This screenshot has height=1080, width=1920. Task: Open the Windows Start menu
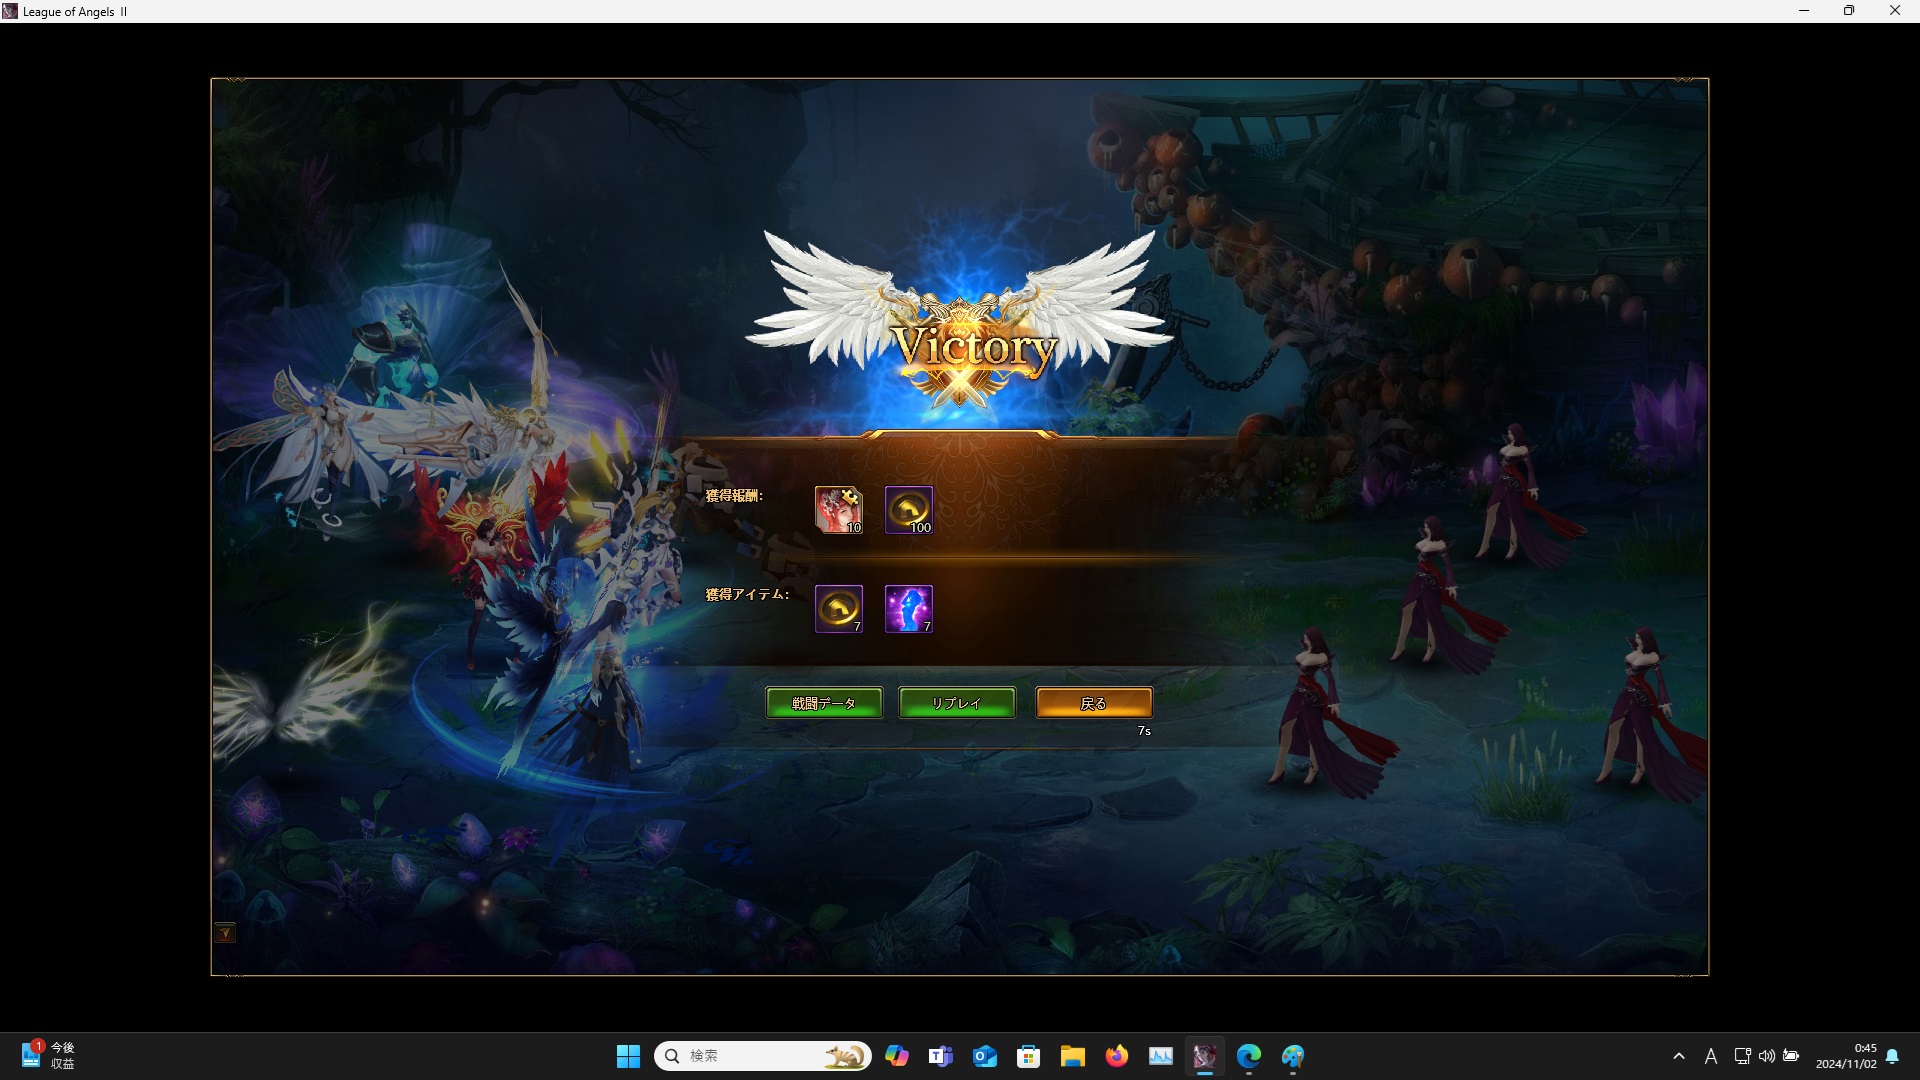(628, 1056)
